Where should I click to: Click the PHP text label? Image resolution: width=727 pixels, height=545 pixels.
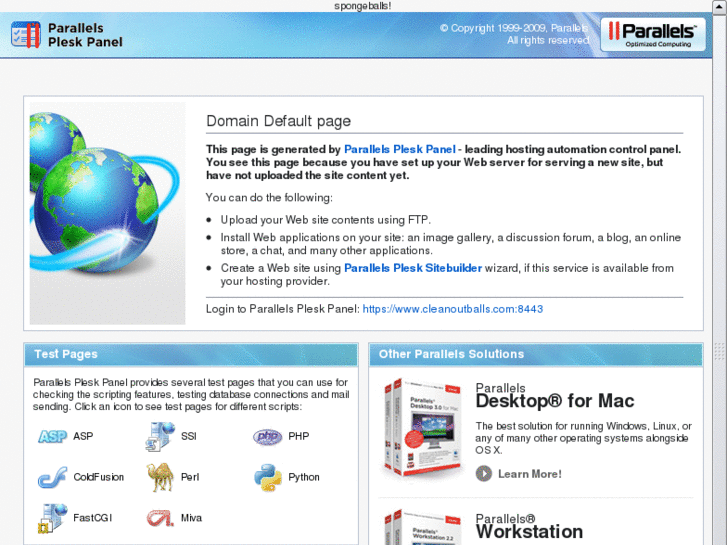pyautogui.click(x=299, y=436)
